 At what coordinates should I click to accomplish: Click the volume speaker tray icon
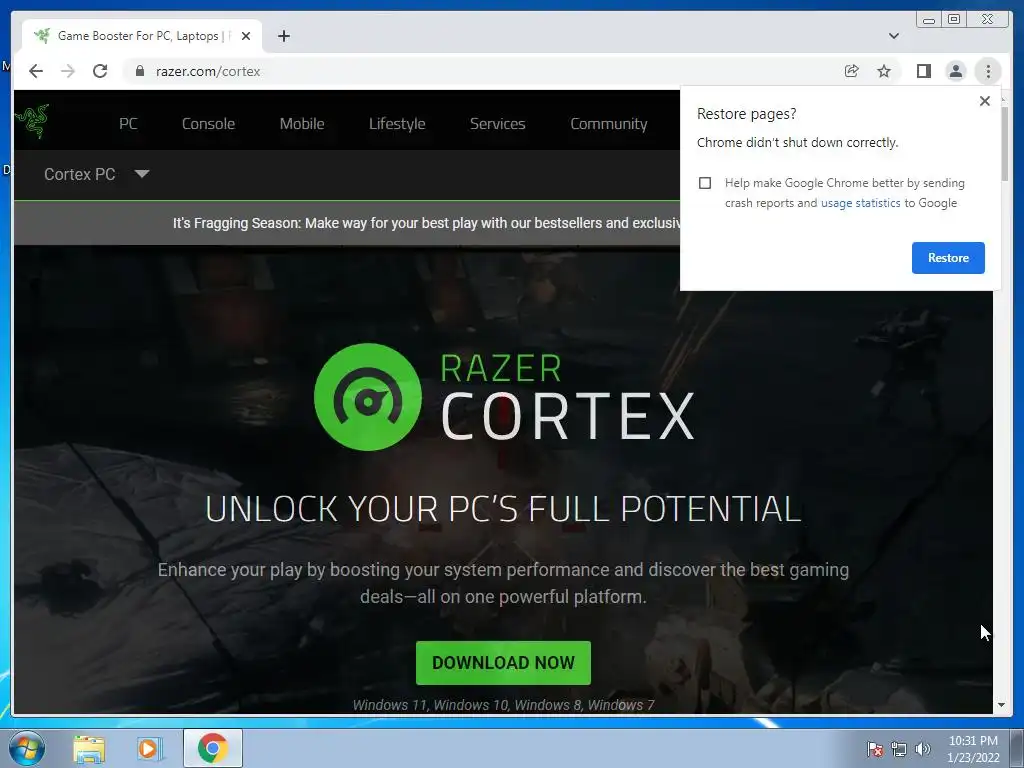(923, 749)
